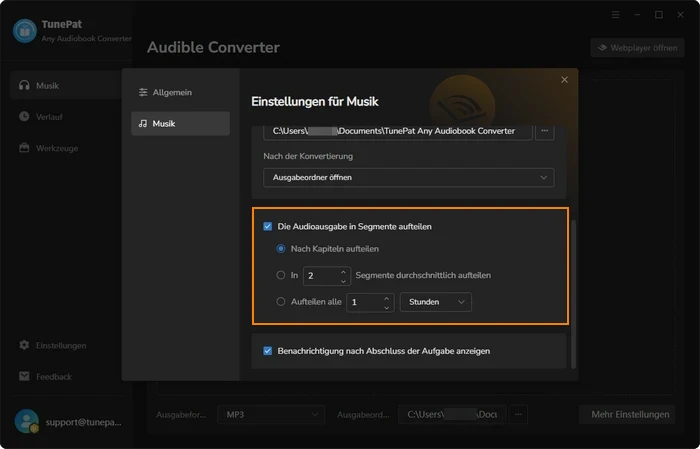This screenshot has height=449, width=700.
Task: Select 'In ... Segmente durchschnittlich aufteilen' radio
Action: tap(281, 275)
